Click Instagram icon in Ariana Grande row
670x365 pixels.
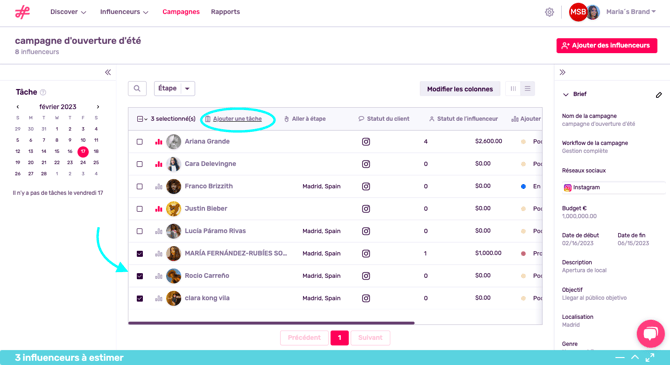(x=366, y=141)
